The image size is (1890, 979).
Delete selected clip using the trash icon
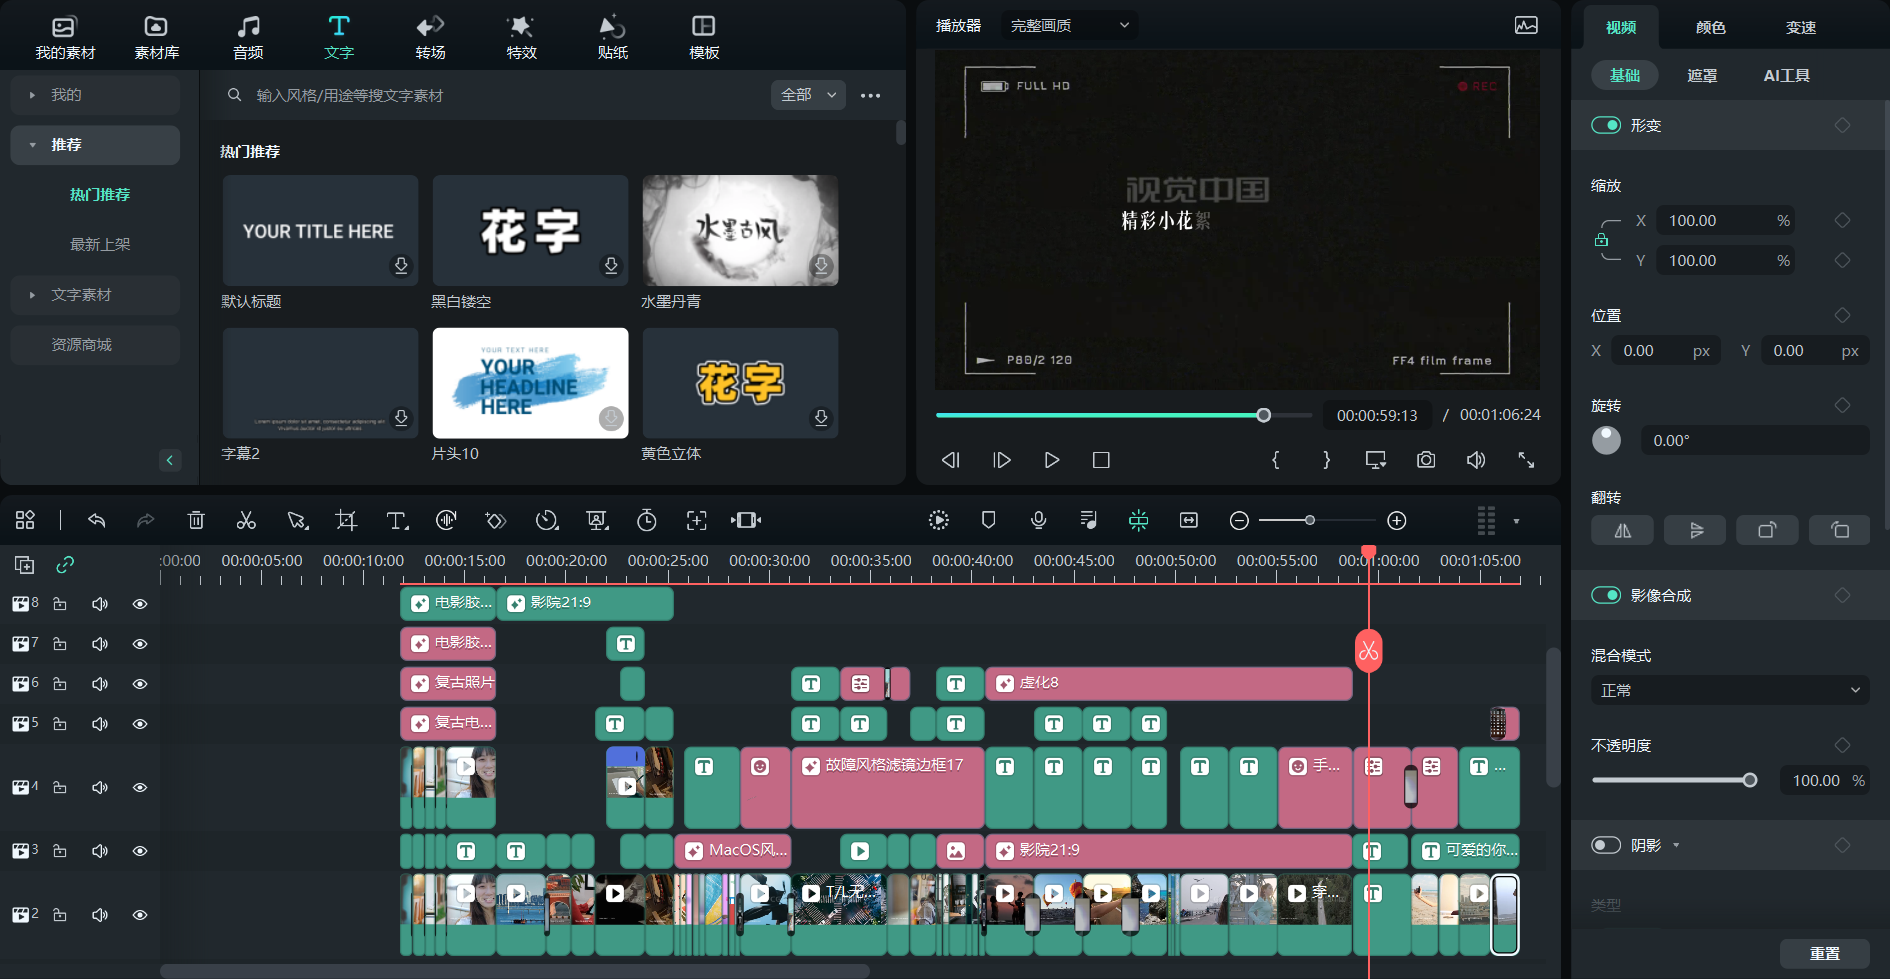pos(196,520)
